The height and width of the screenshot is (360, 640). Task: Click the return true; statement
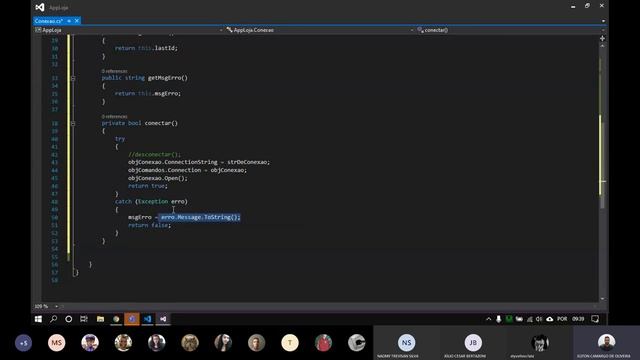coord(148,186)
